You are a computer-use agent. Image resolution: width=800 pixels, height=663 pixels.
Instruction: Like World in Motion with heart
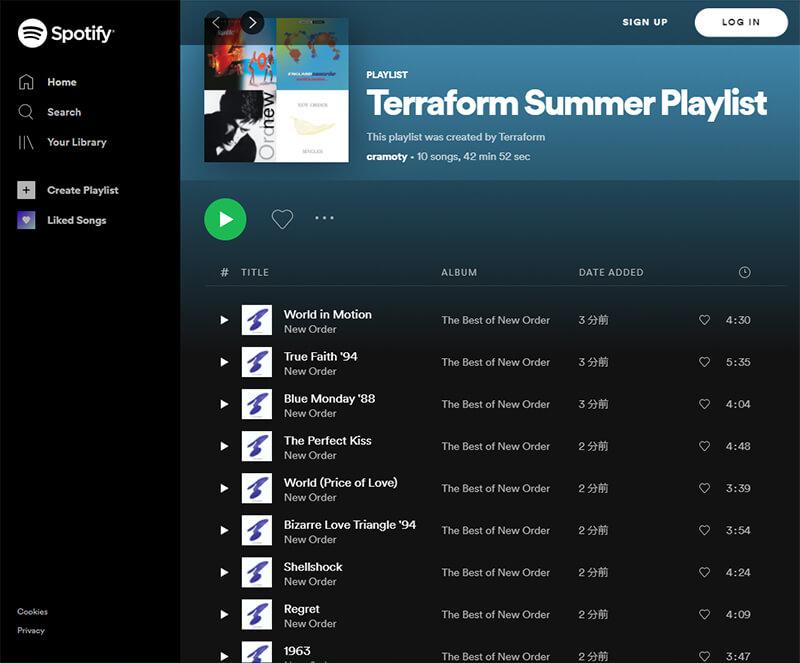(x=704, y=320)
